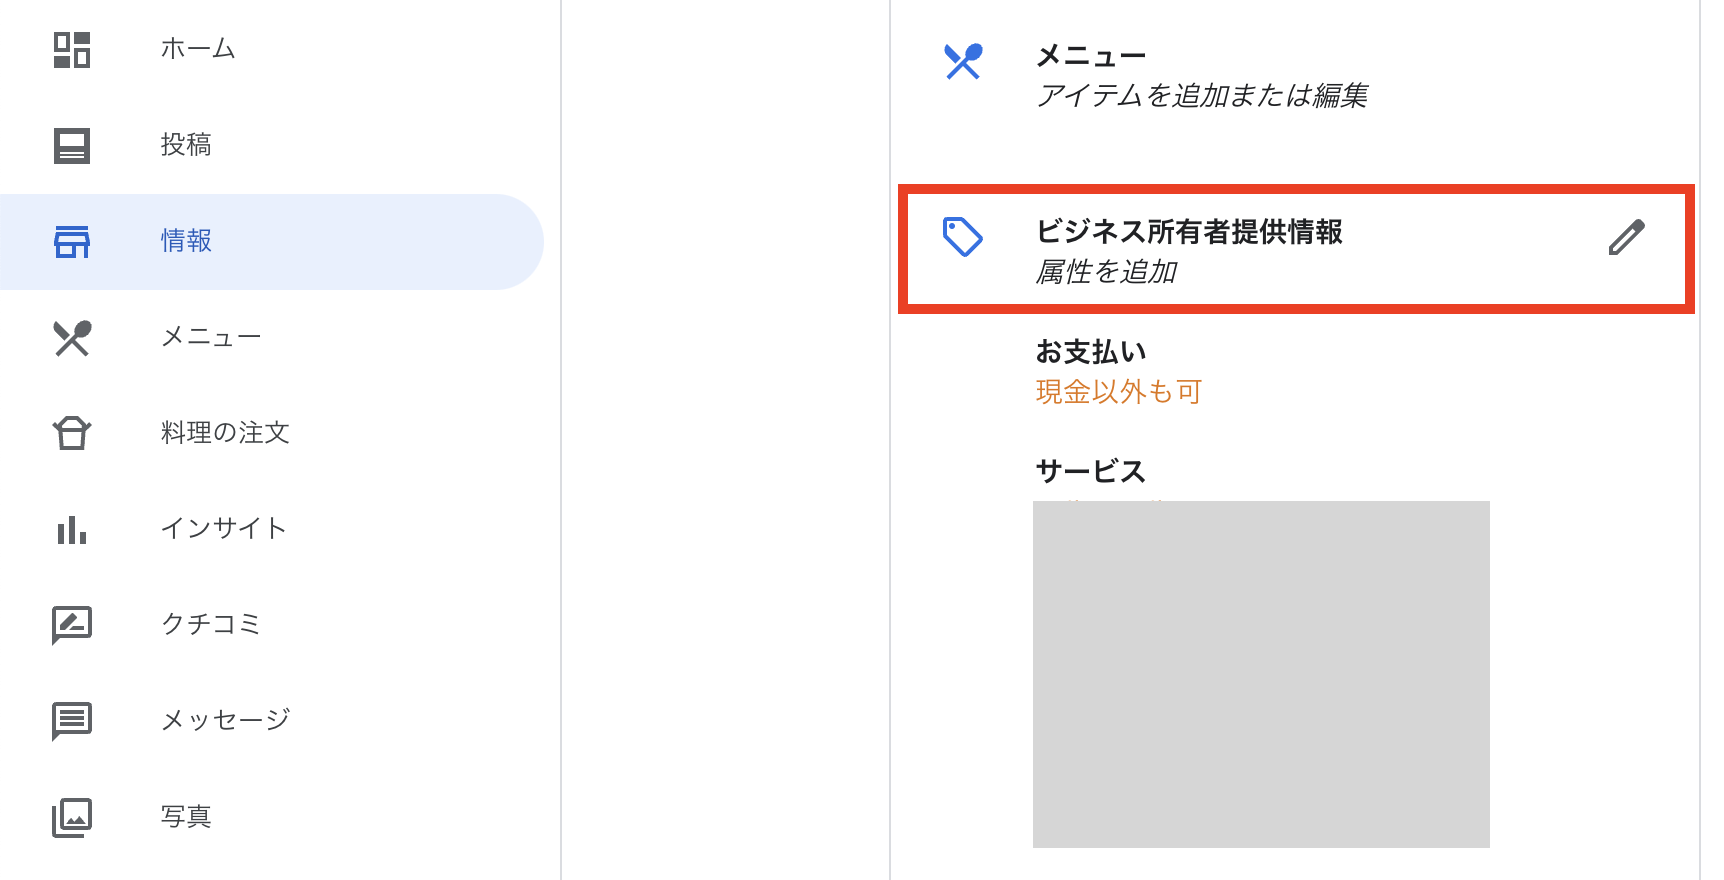Select the reviews pencil-bubble icon
Viewport: 1724px width, 880px height.
pyautogui.click(x=71, y=624)
